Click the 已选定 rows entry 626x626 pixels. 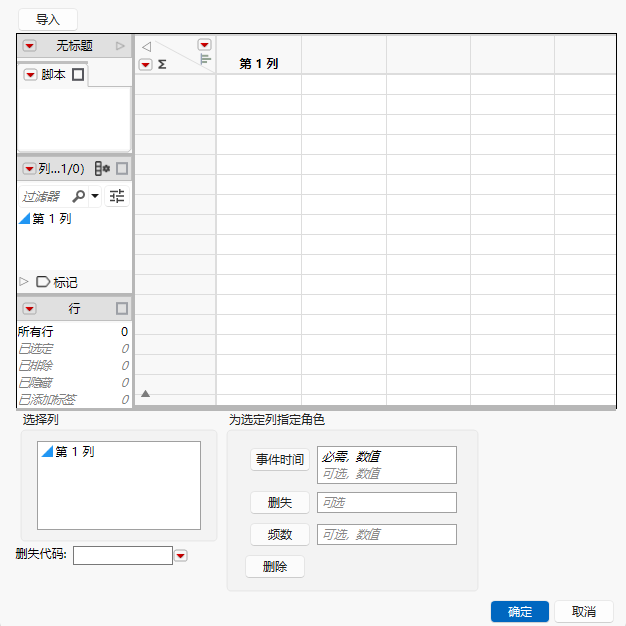tap(73, 349)
